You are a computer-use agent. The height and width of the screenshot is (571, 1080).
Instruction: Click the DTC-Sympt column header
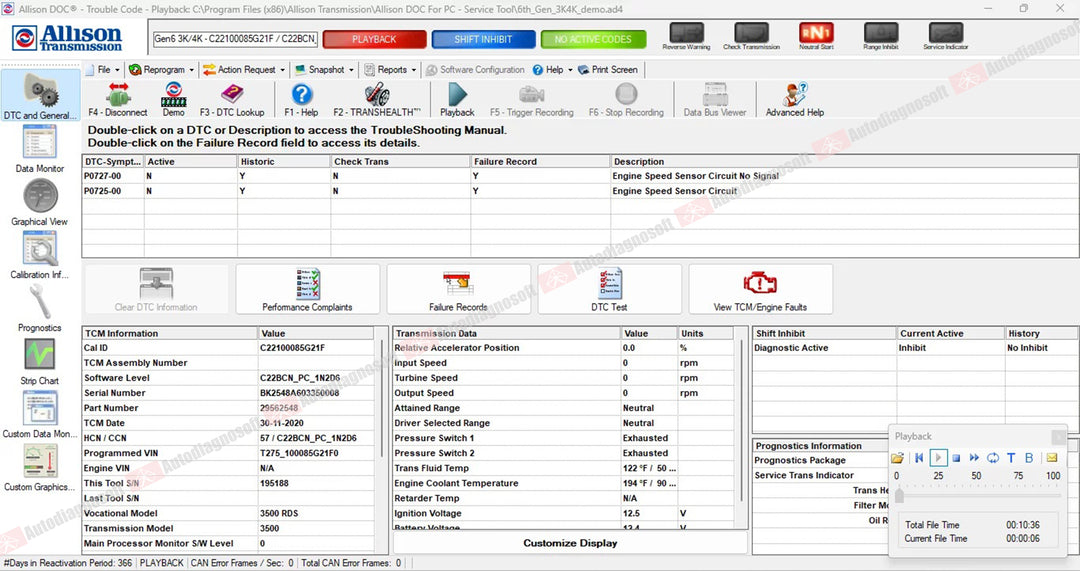click(113, 161)
